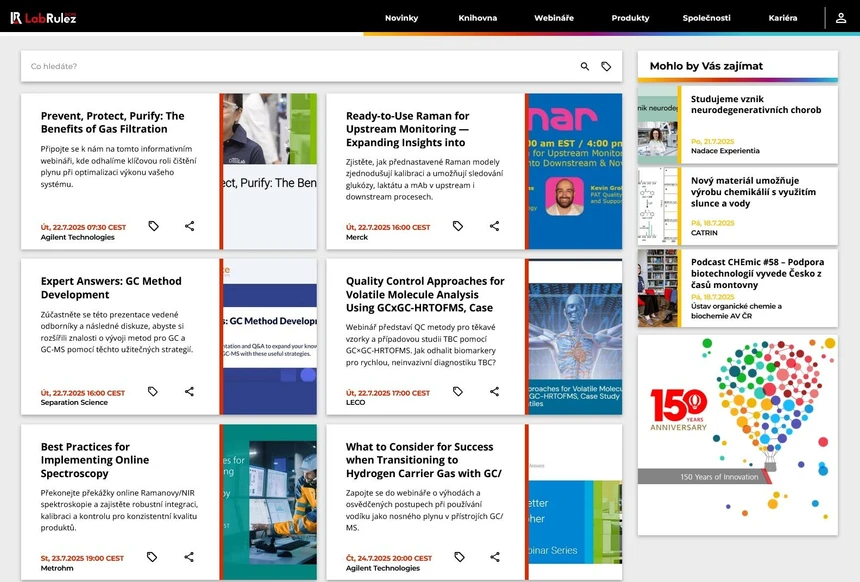
Task: Click the tag filter icon beside the magnifier
Action: (607, 66)
